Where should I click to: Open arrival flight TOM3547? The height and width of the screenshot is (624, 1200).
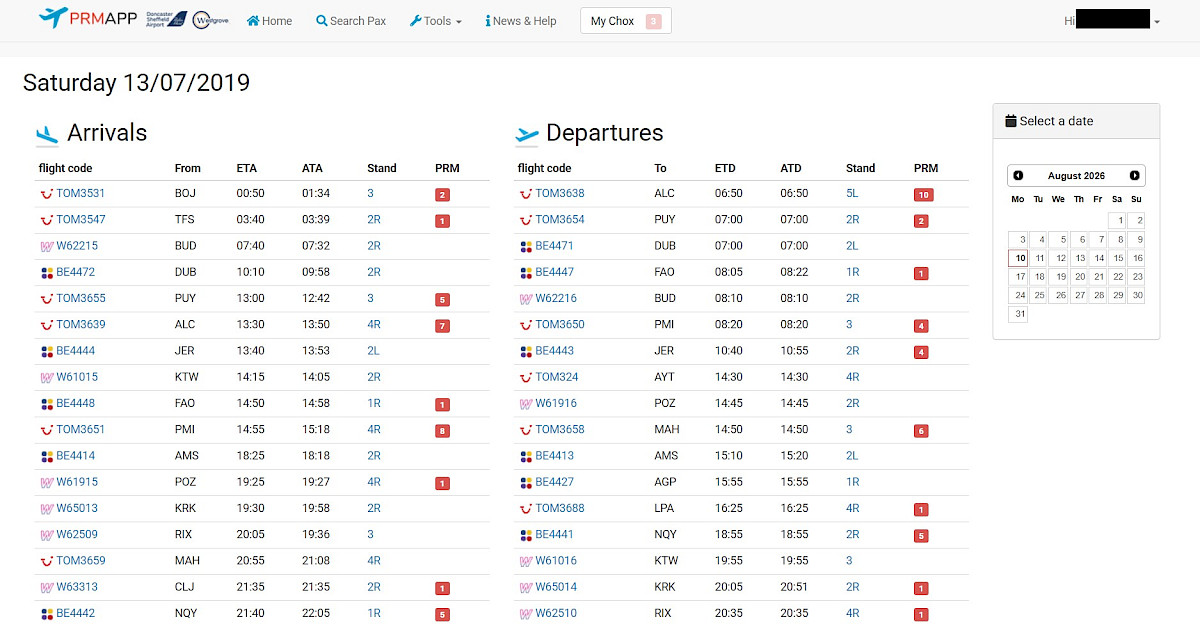[80, 219]
